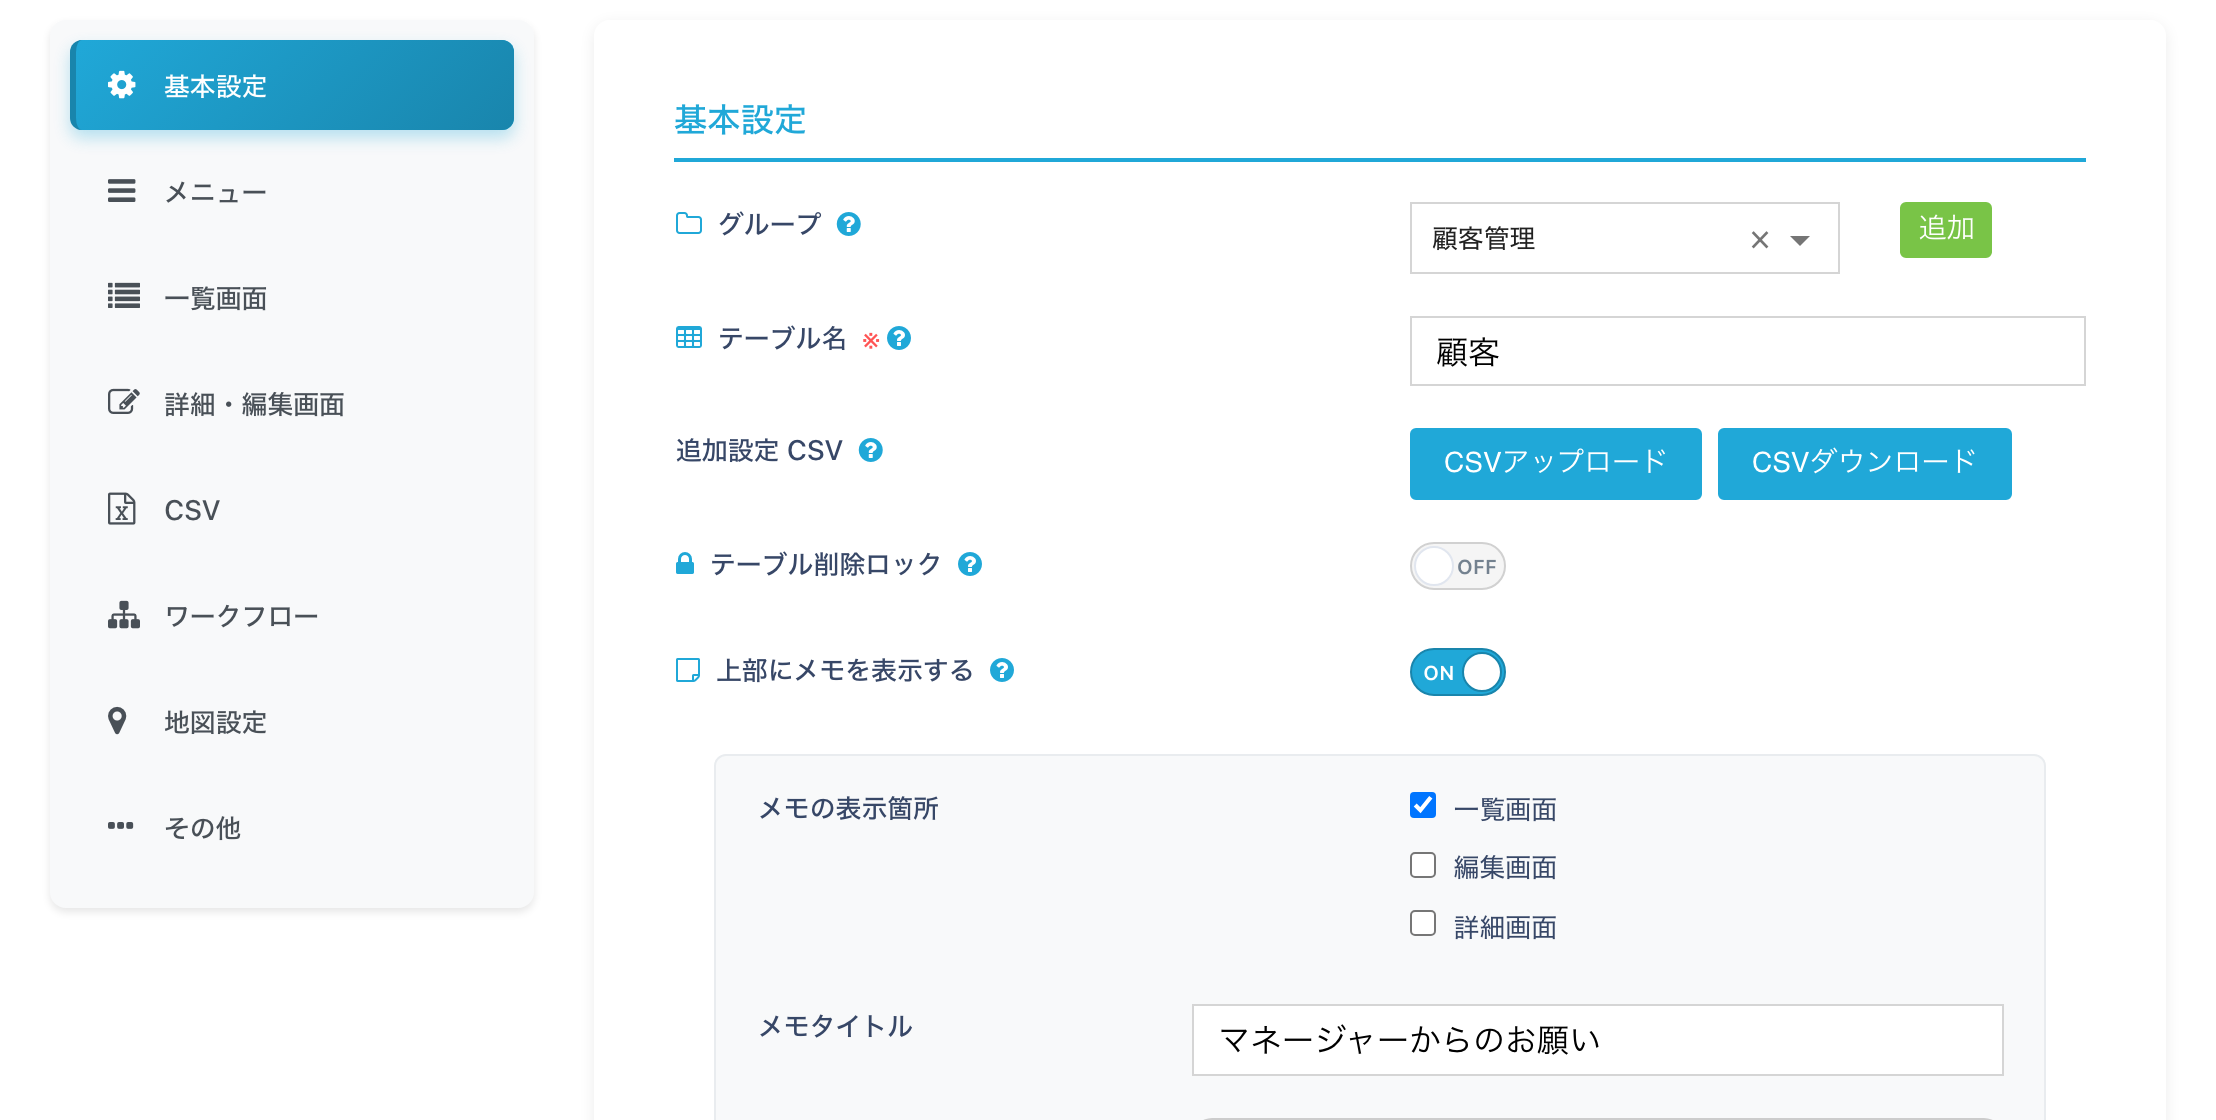This screenshot has width=2216, height=1120.
Task: Open help tooltip for グループ
Action: coord(849,224)
